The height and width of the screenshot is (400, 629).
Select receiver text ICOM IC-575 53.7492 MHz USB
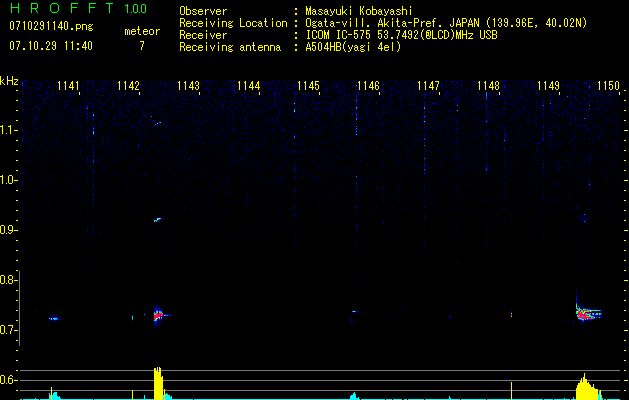[x=401, y=35]
